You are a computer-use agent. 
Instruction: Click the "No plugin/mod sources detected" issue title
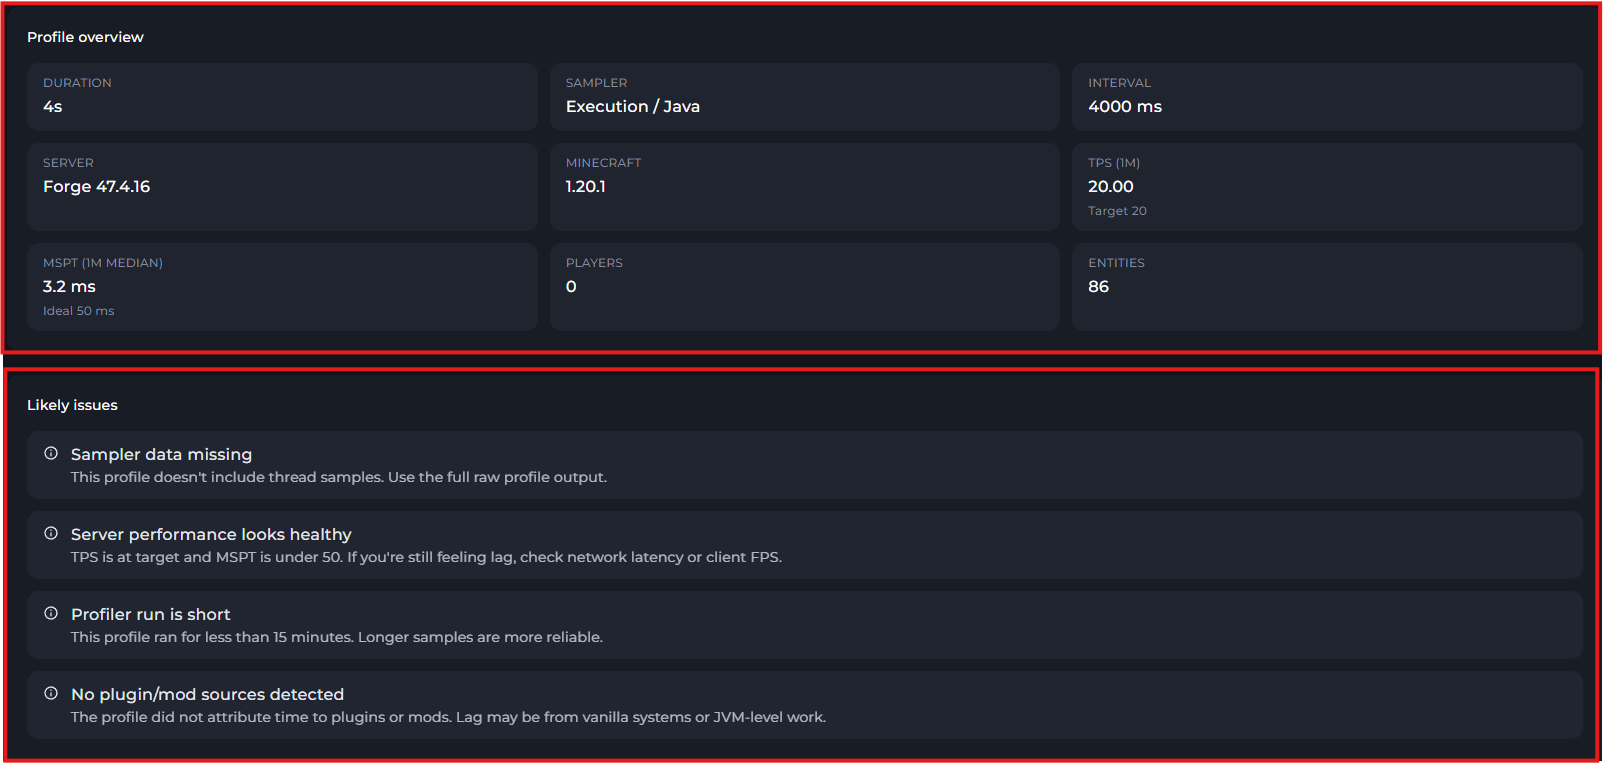[x=207, y=694]
